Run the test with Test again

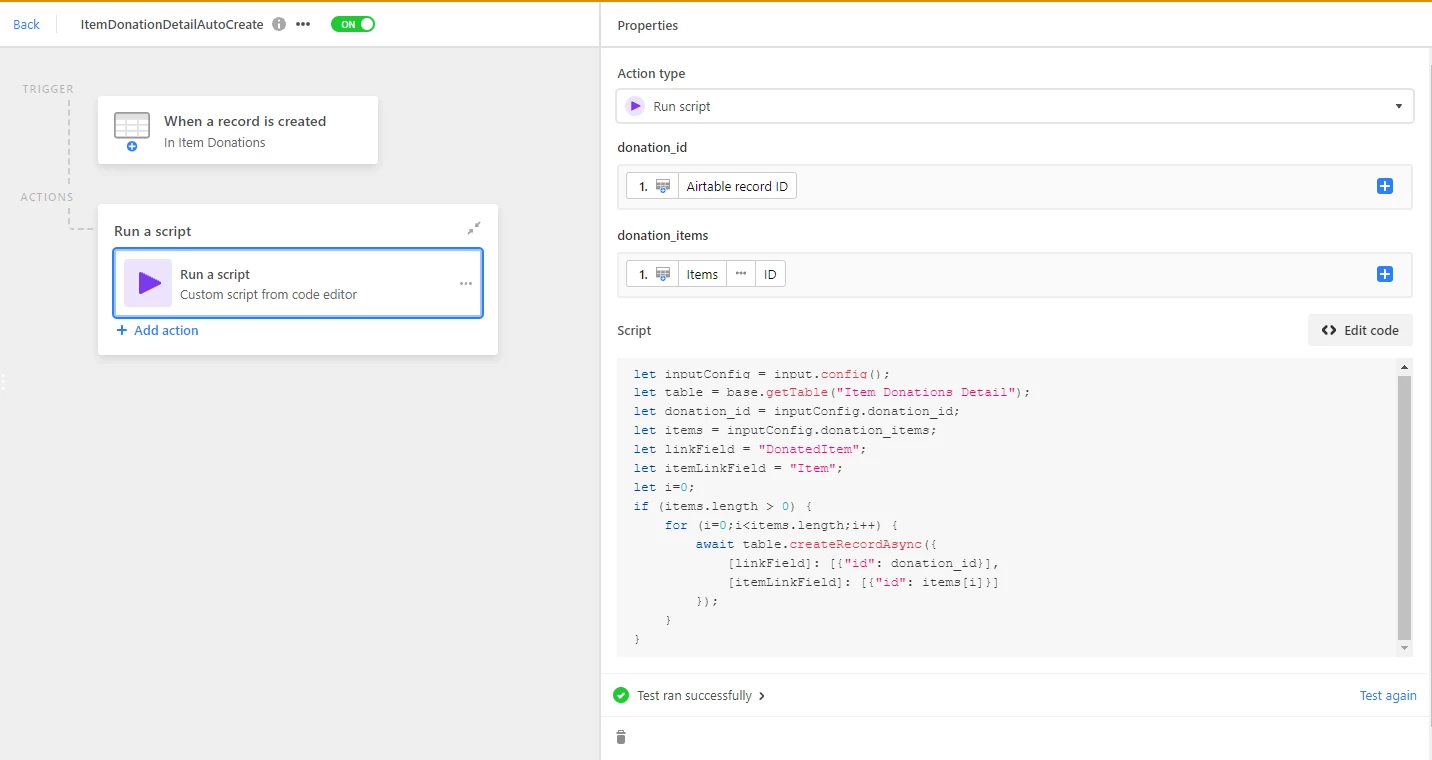coord(1388,695)
